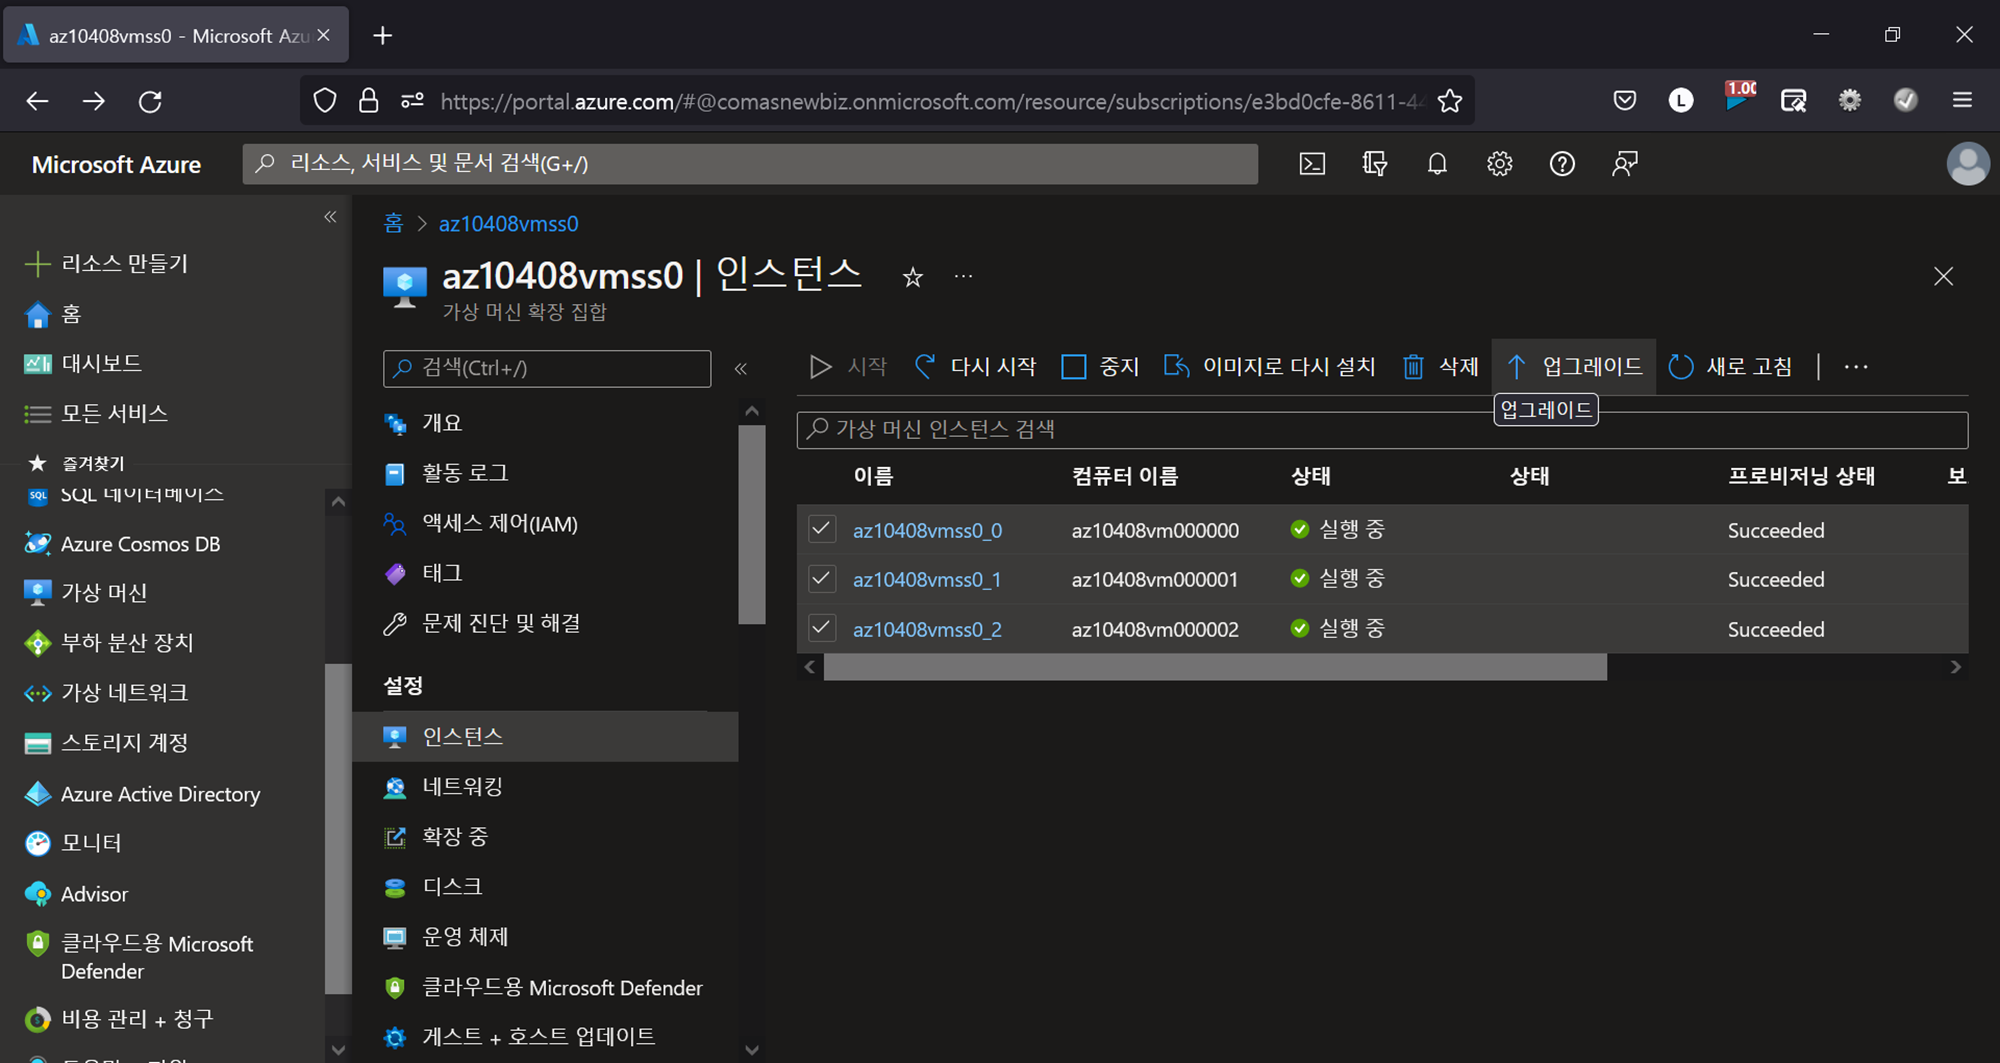Image resolution: width=2000 pixels, height=1063 pixels.
Task: Click the table horizontal scrollbar thumb
Action: 1215,668
